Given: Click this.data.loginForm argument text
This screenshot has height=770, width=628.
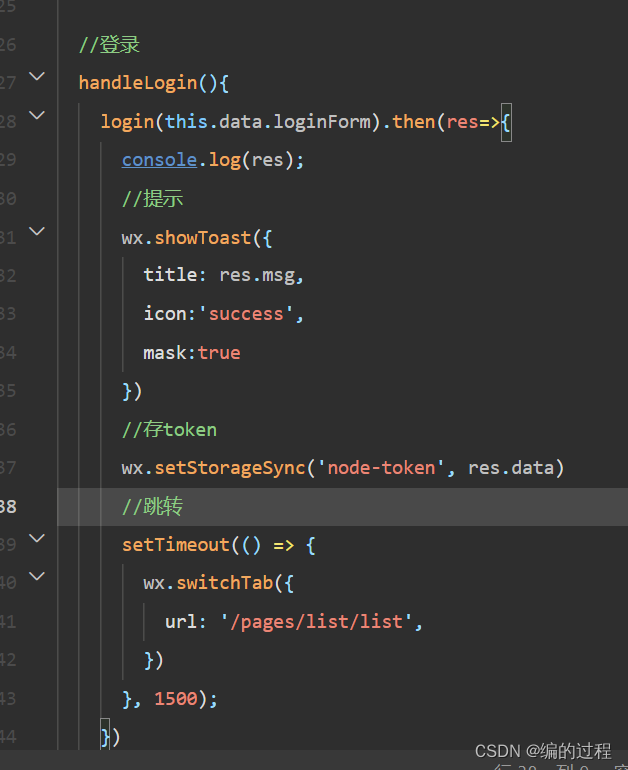Looking at the screenshot, I should pos(267,121).
